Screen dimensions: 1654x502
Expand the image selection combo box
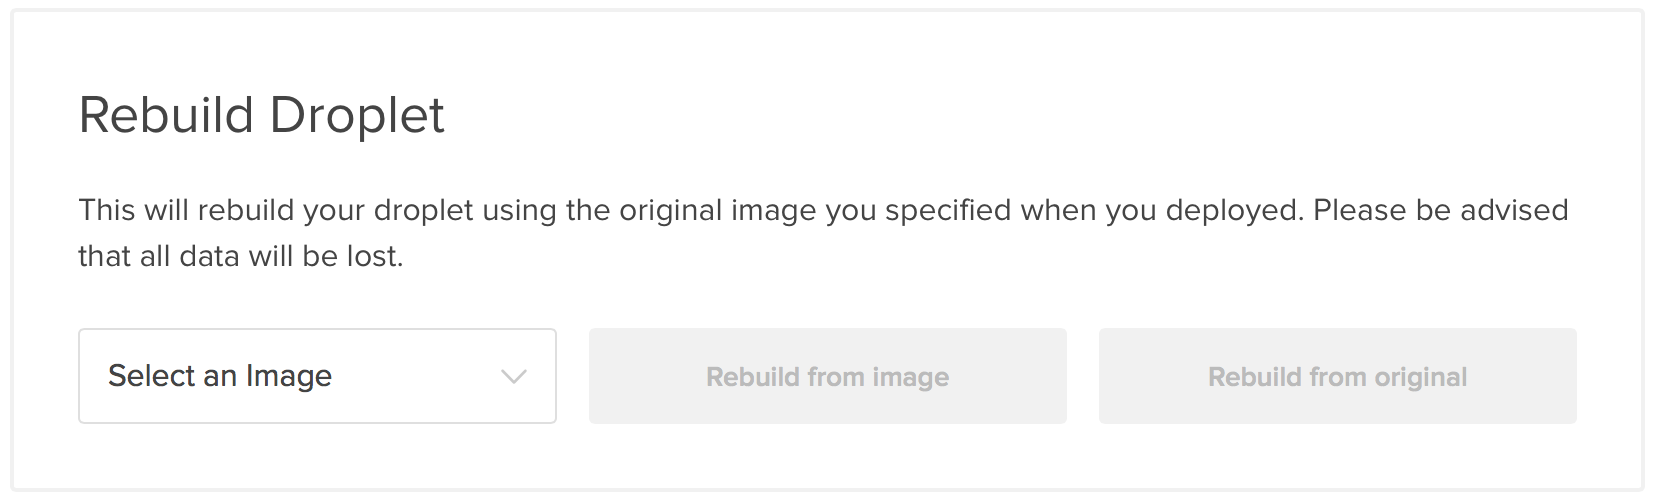317,376
